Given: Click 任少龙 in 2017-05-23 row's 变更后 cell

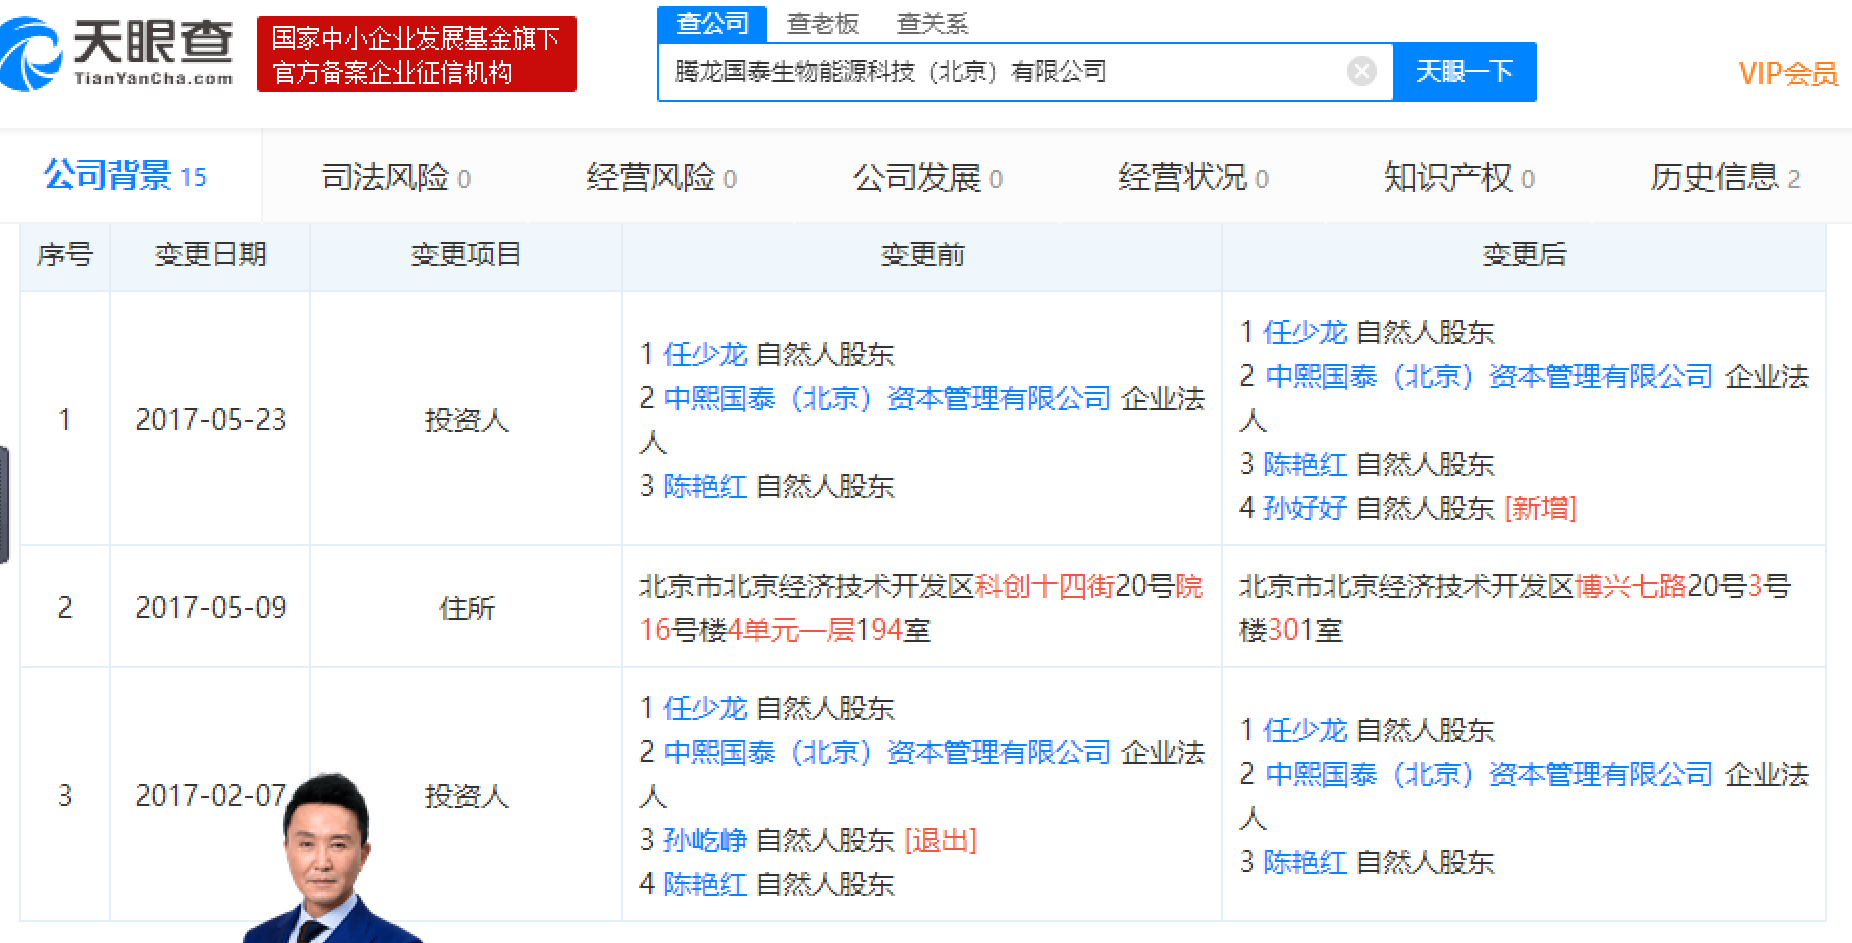Looking at the screenshot, I should pyautogui.click(x=1305, y=332).
